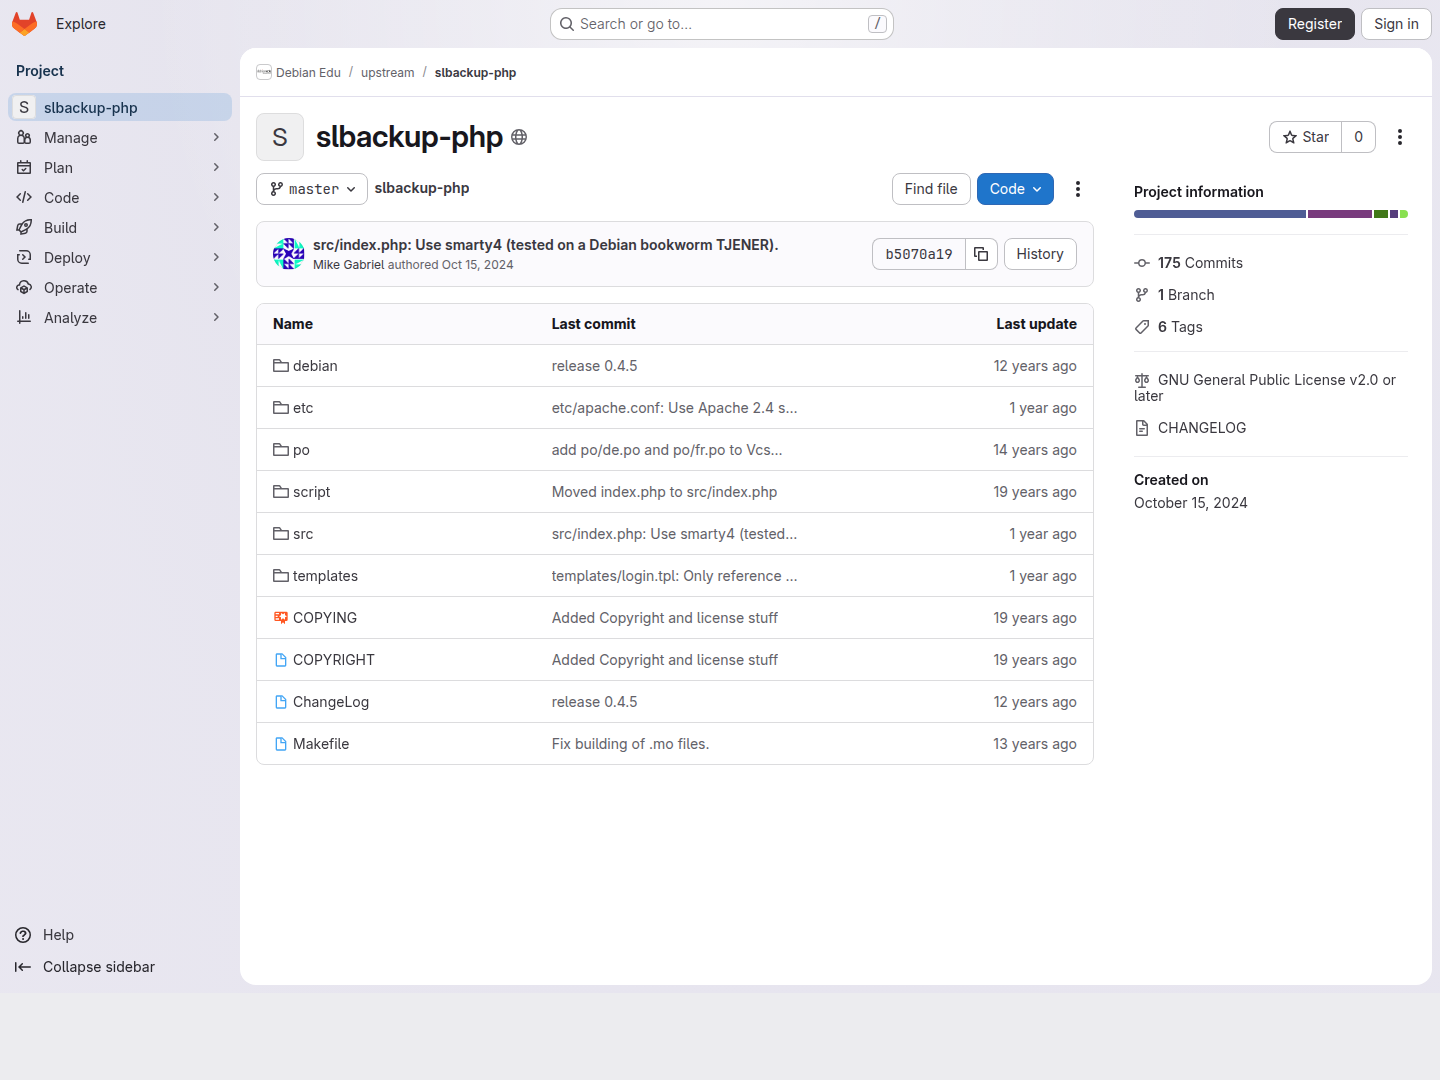Click the debian folder icon
The width and height of the screenshot is (1440, 1080).
(281, 366)
